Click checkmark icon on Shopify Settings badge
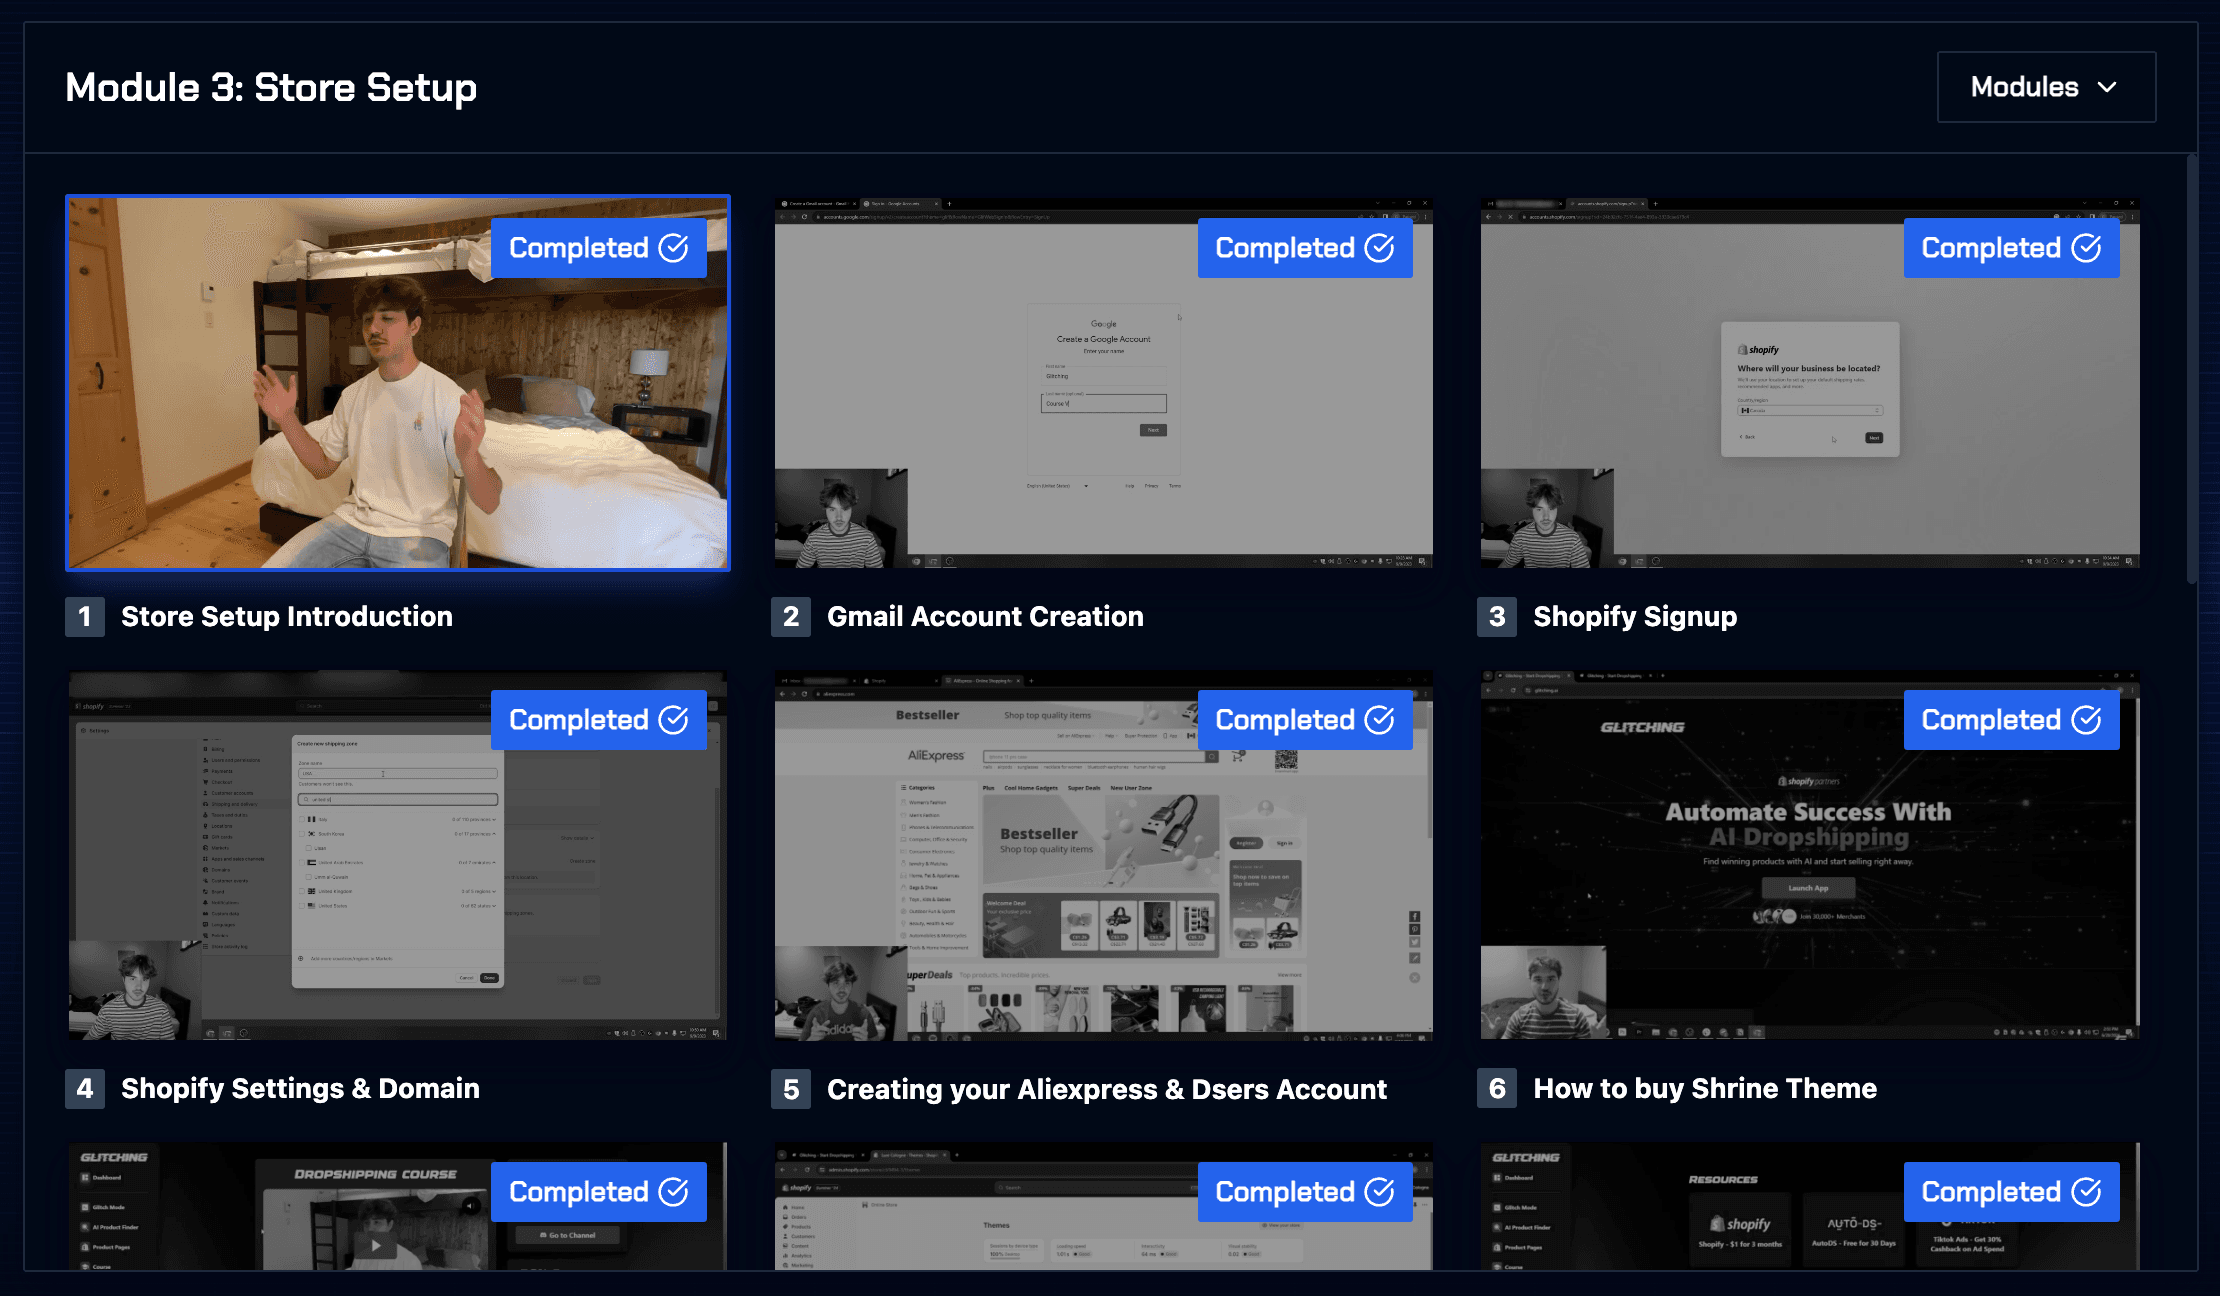Image resolution: width=2220 pixels, height=1296 pixels. (x=674, y=720)
